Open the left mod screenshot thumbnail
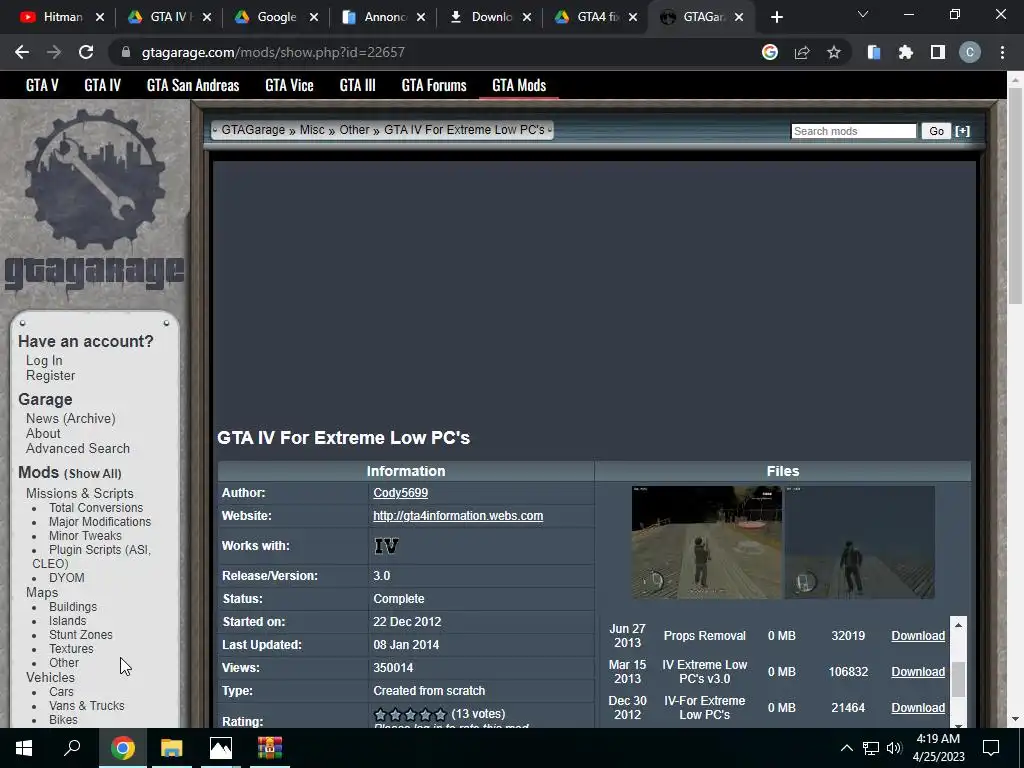 point(707,542)
